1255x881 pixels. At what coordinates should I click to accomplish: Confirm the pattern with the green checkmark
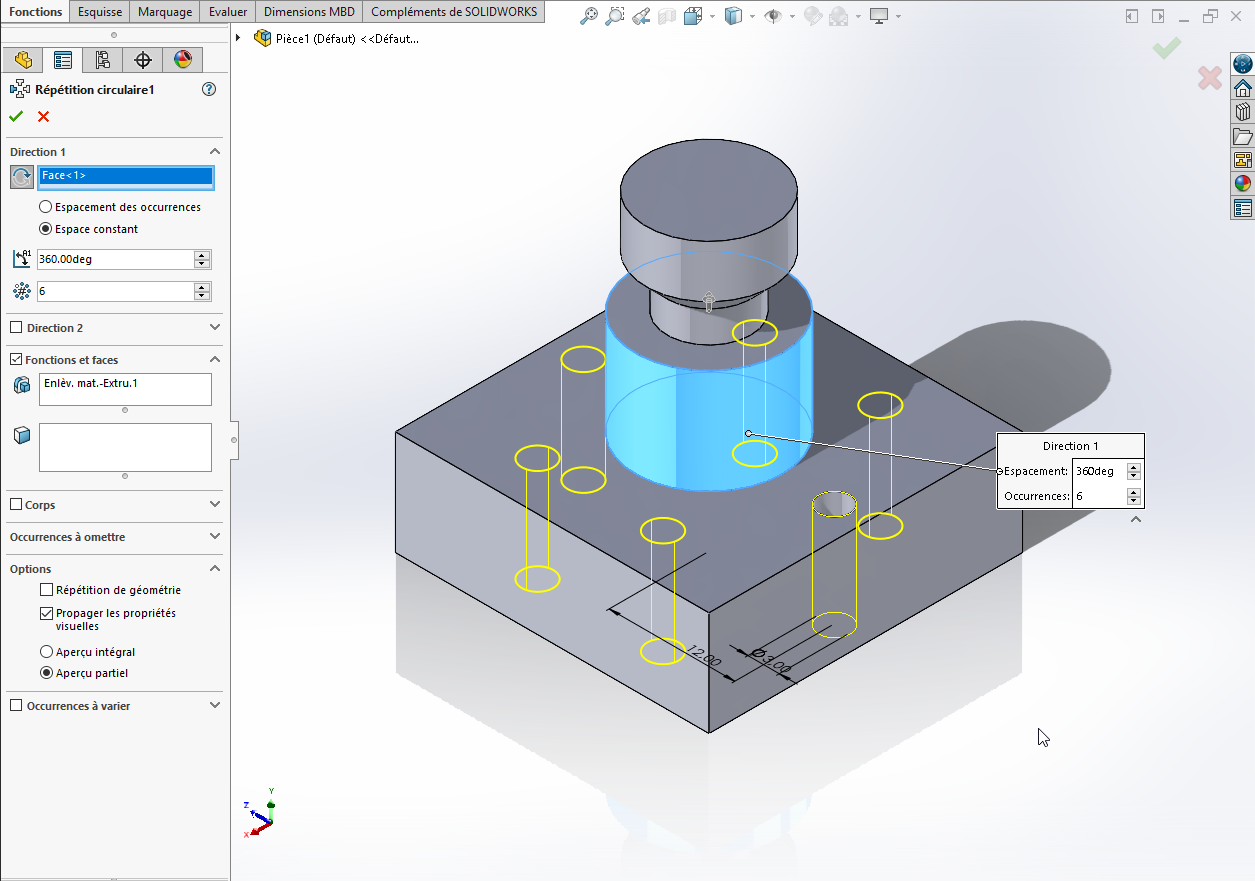(x=16, y=116)
